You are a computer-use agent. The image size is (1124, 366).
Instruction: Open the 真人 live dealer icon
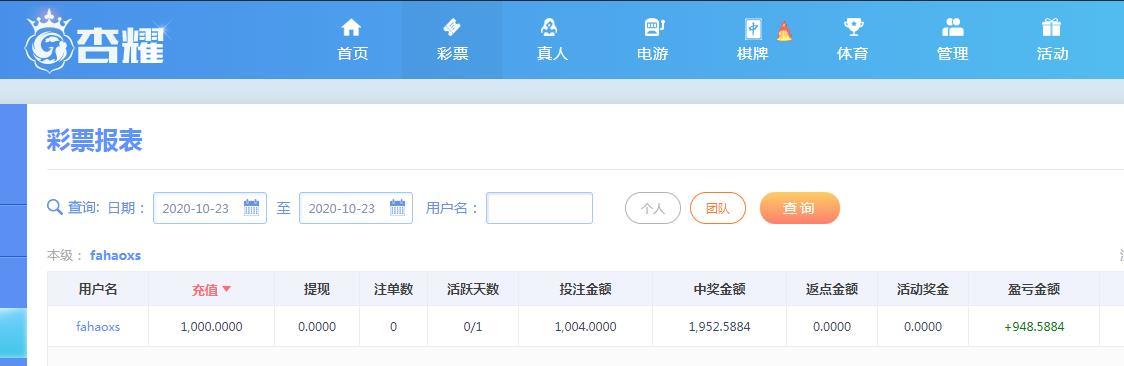point(550,28)
